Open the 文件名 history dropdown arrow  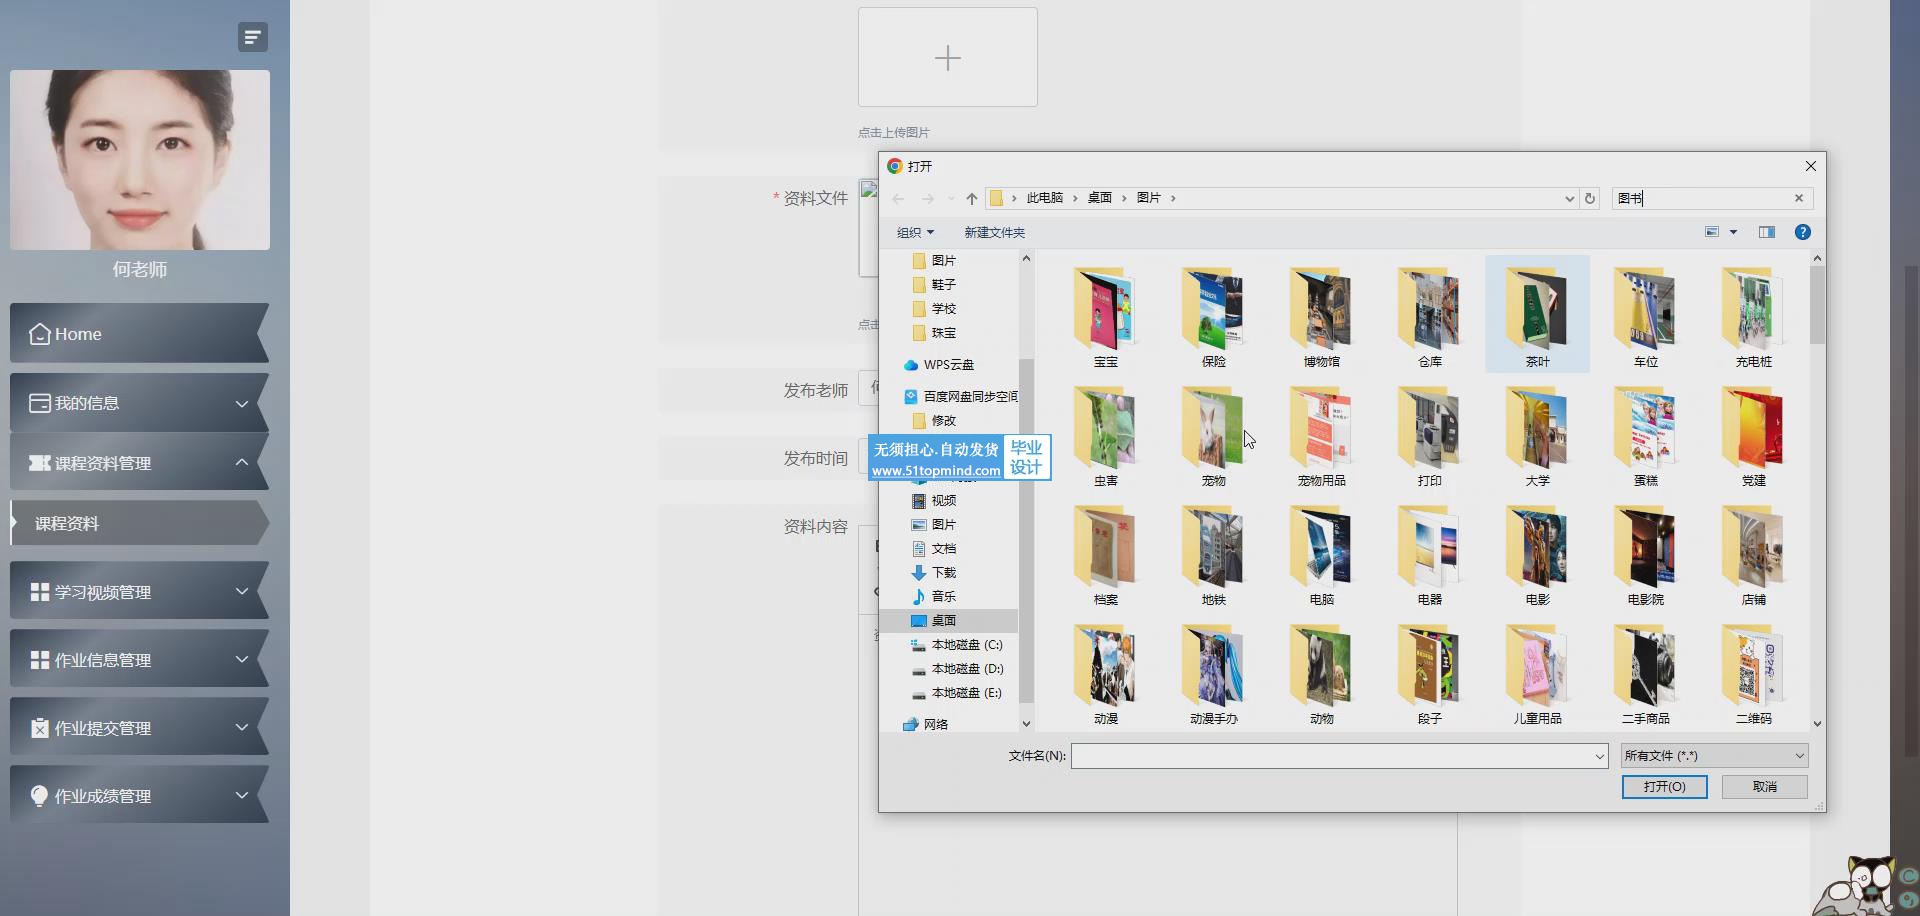click(1600, 756)
